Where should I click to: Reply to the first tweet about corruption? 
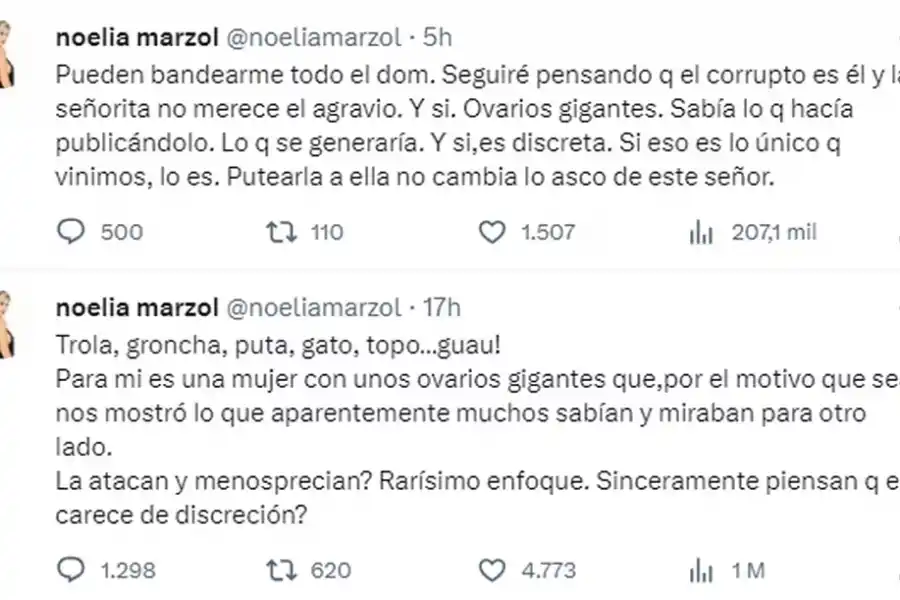70,232
